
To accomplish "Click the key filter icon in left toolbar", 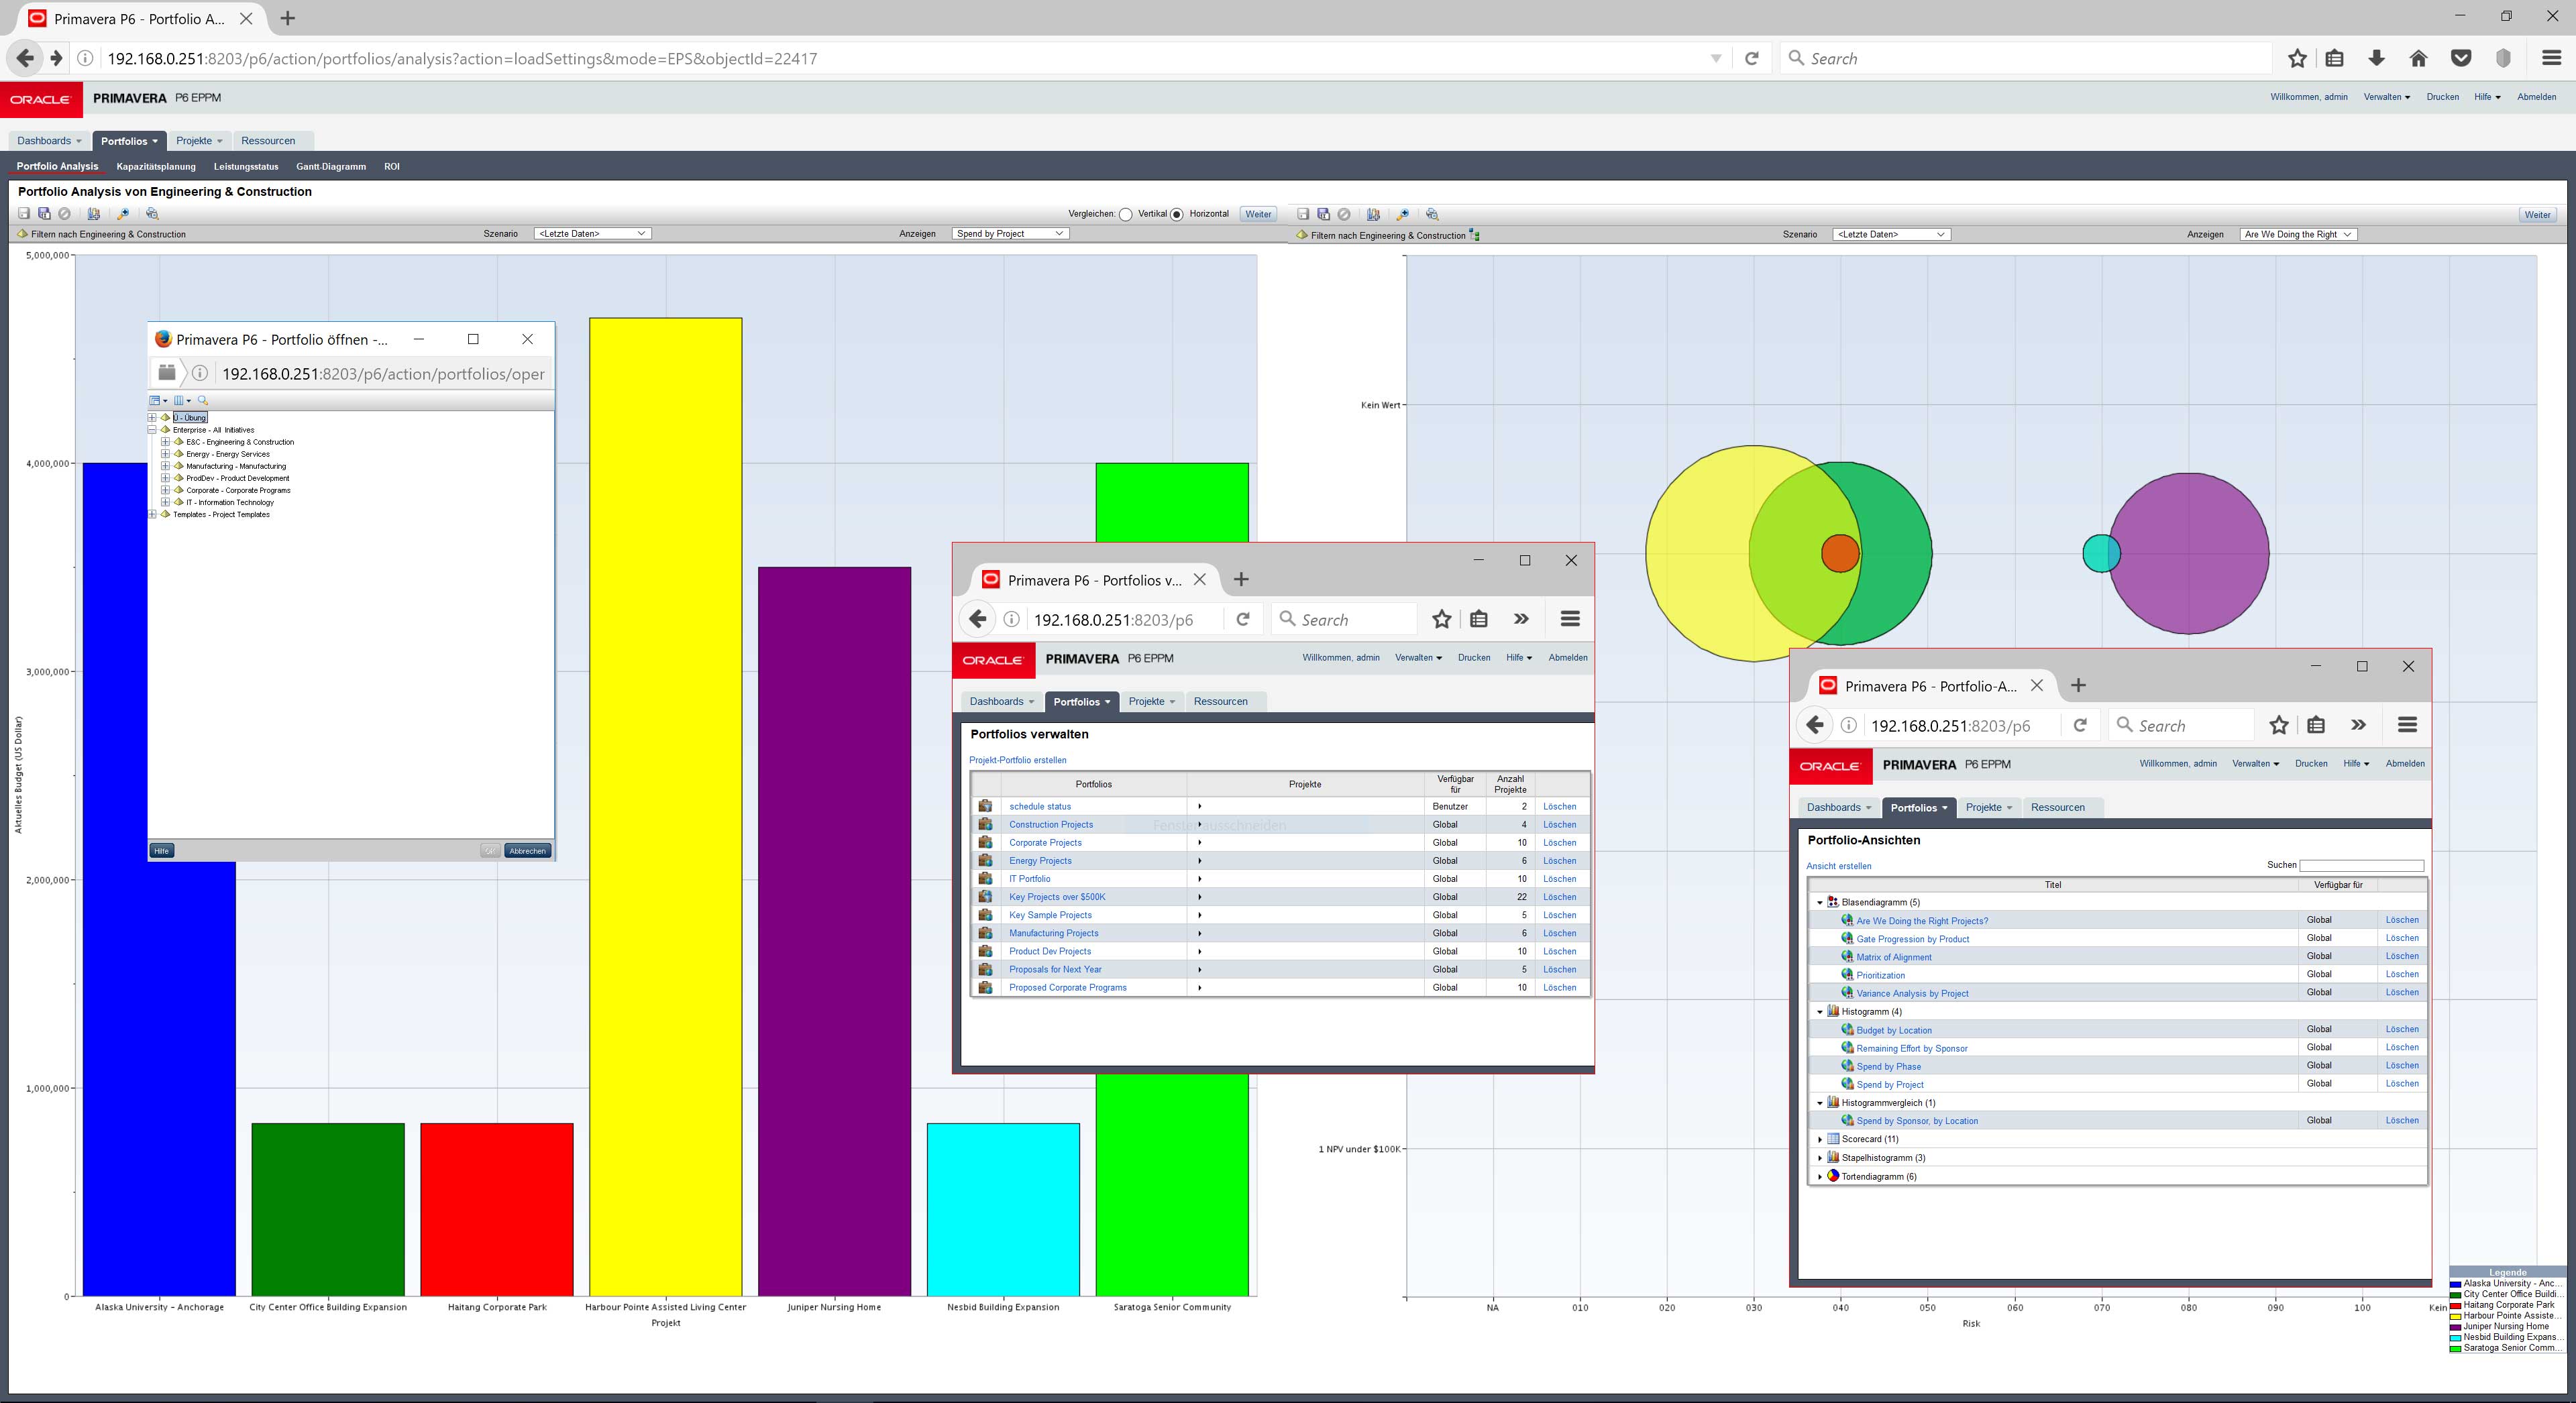I will pyautogui.click(x=123, y=214).
